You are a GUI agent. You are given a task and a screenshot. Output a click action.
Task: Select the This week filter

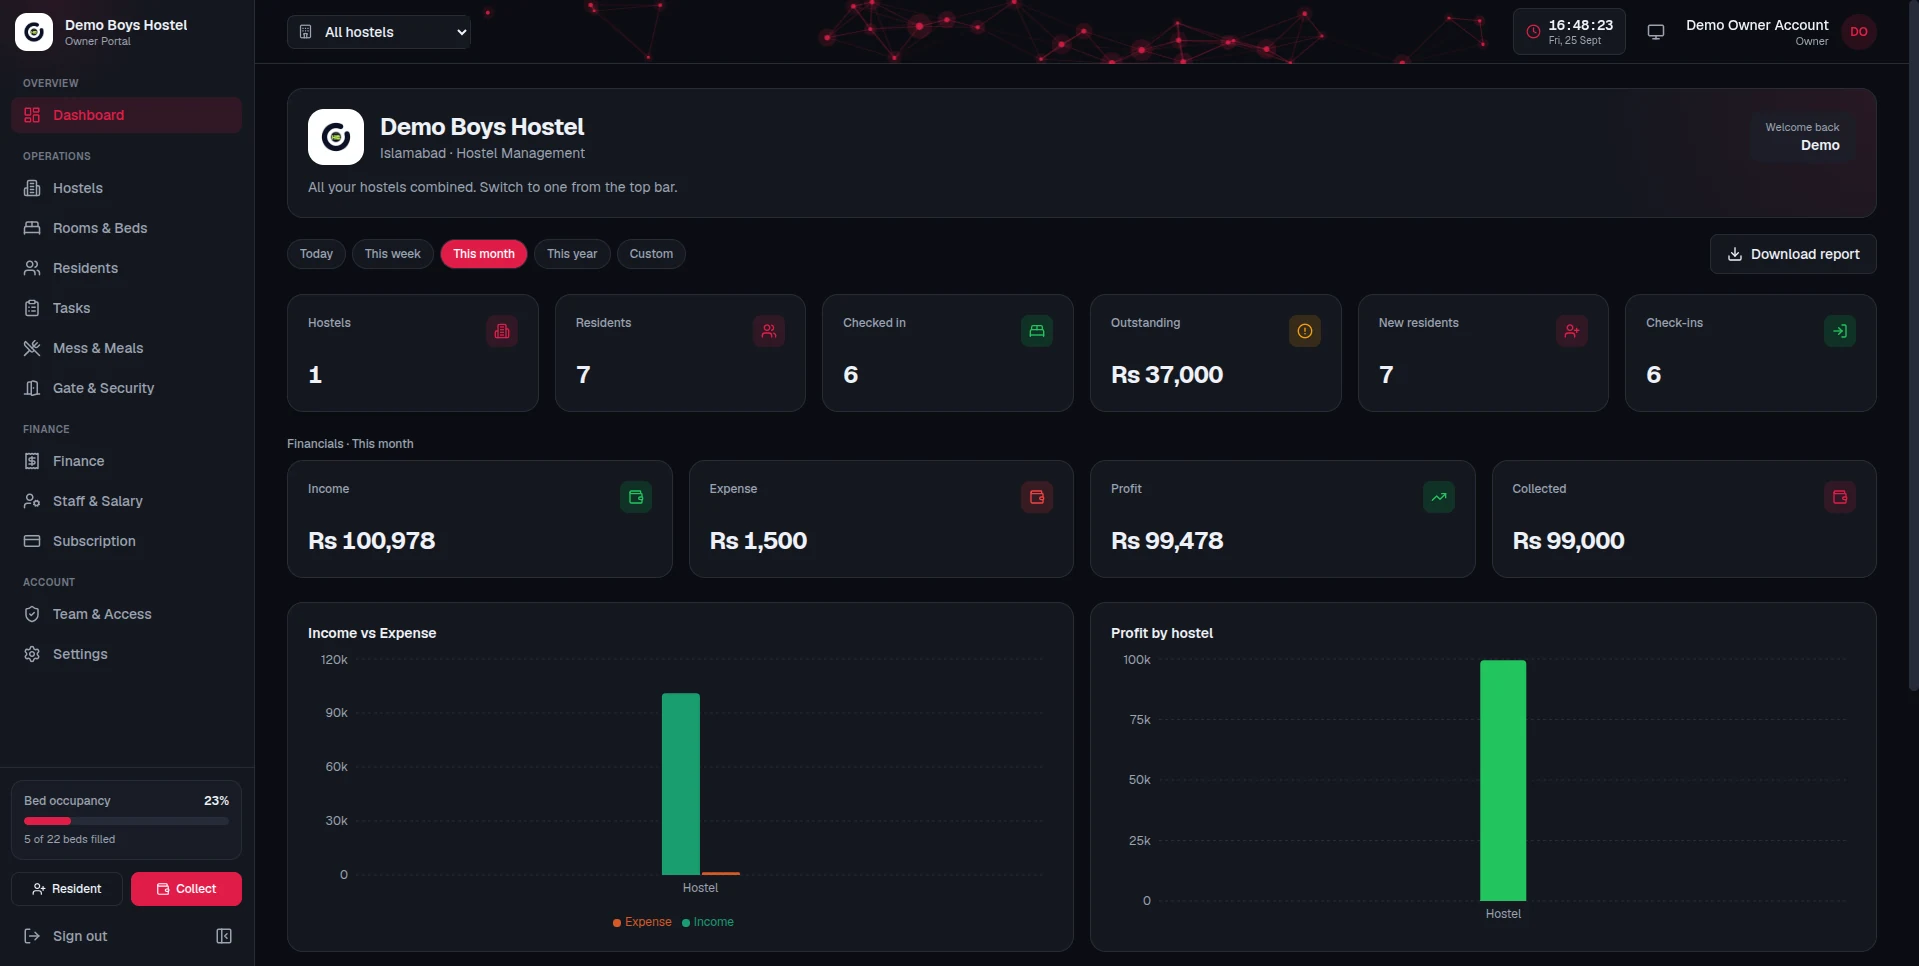coord(393,254)
